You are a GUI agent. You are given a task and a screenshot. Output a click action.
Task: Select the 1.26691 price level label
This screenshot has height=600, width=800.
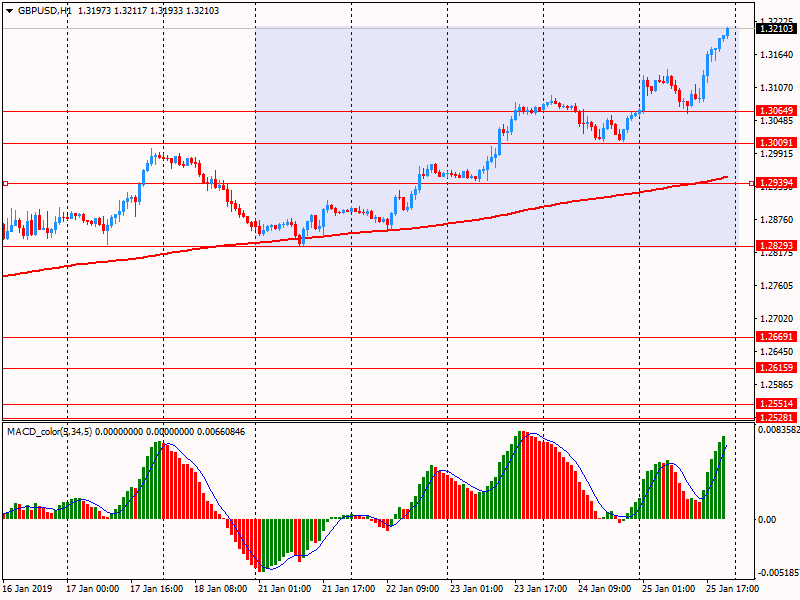pos(776,337)
